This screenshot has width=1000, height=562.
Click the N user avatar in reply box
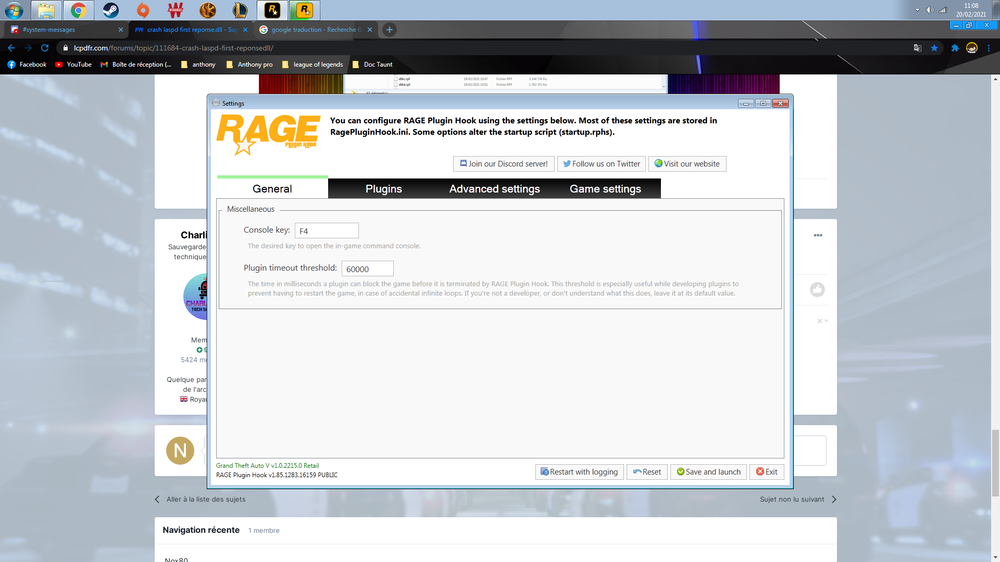[180, 450]
